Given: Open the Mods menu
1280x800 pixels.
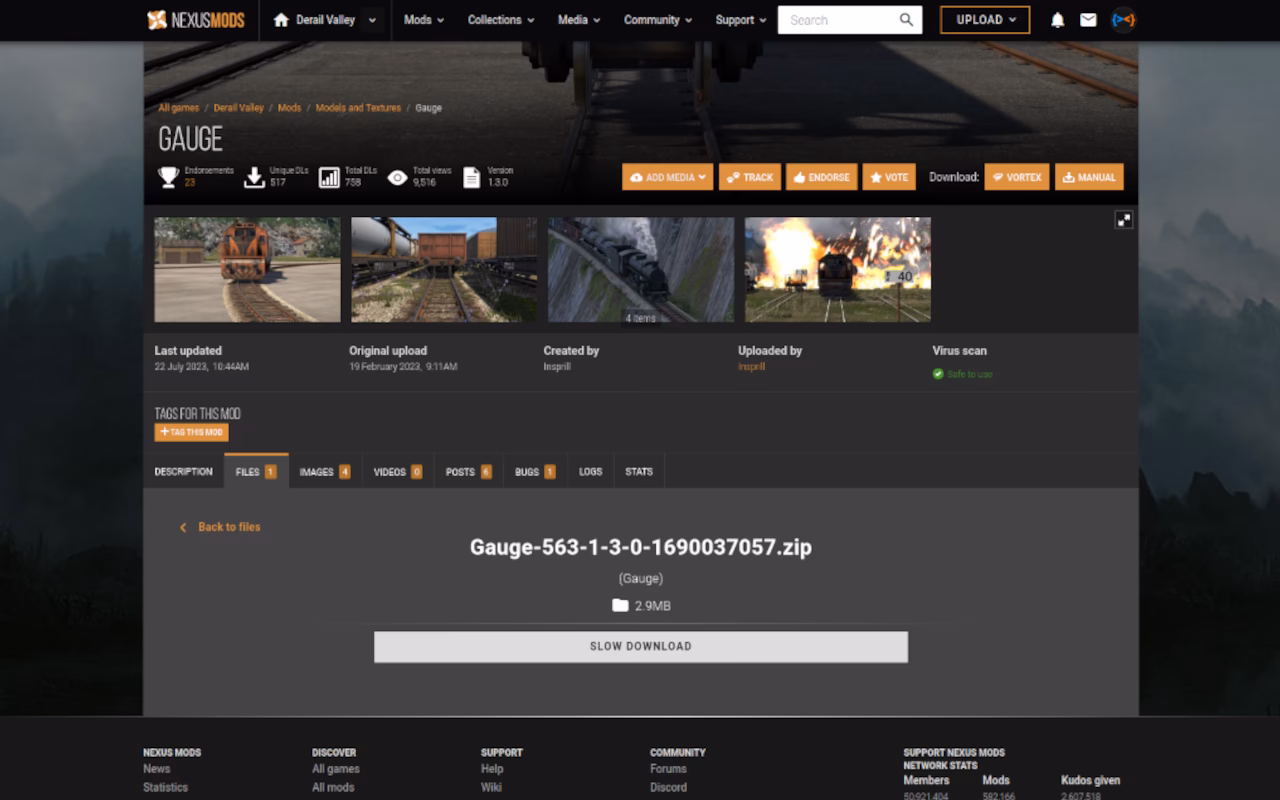Looking at the screenshot, I should [x=424, y=20].
